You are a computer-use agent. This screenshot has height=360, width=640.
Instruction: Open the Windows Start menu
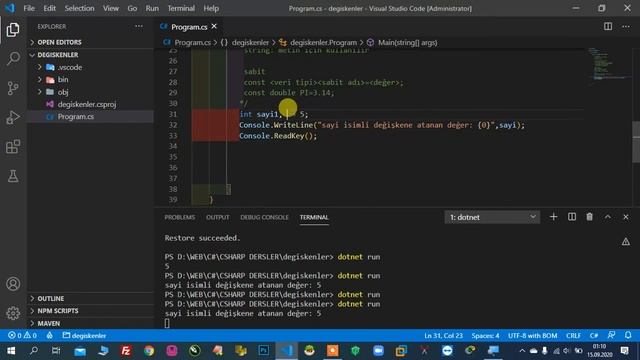[11, 351]
